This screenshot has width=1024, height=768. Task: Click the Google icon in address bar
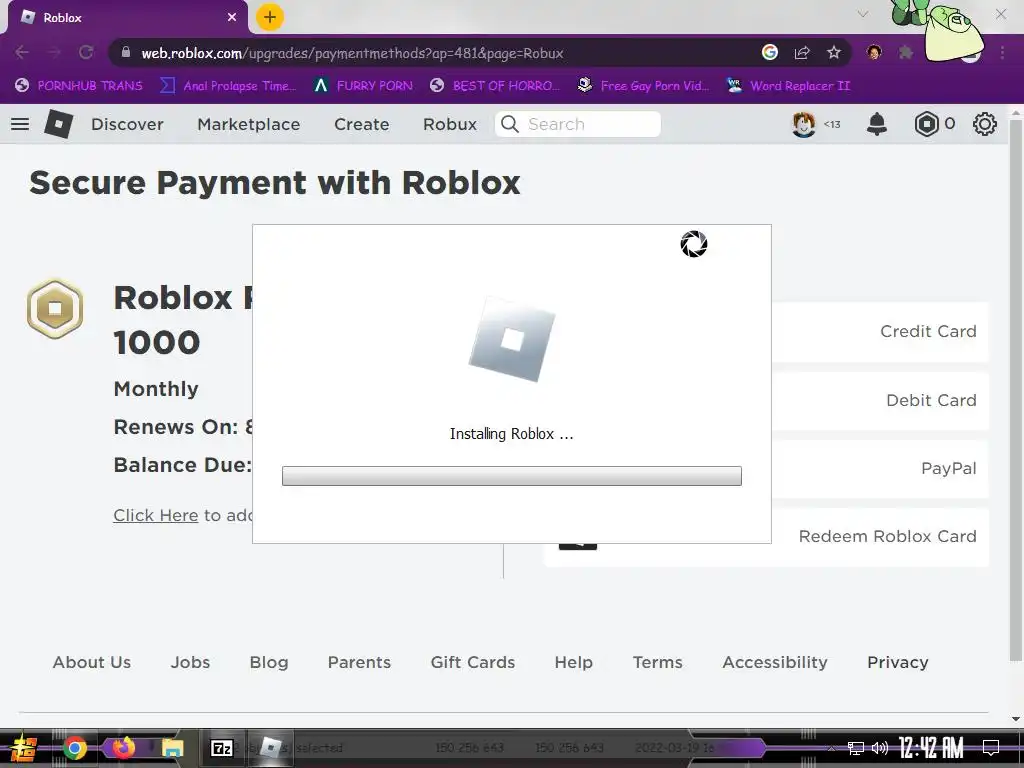(x=770, y=52)
